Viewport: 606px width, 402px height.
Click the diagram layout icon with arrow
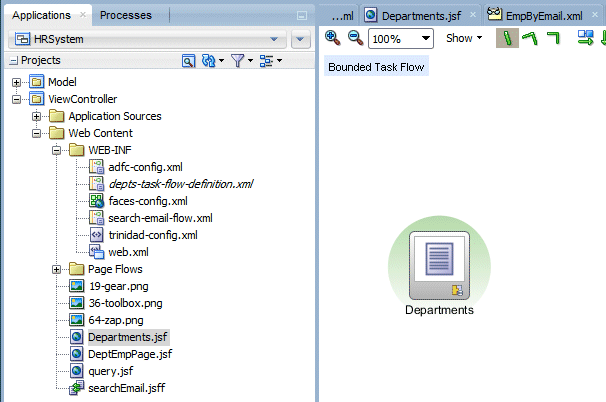click(x=585, y=38)
